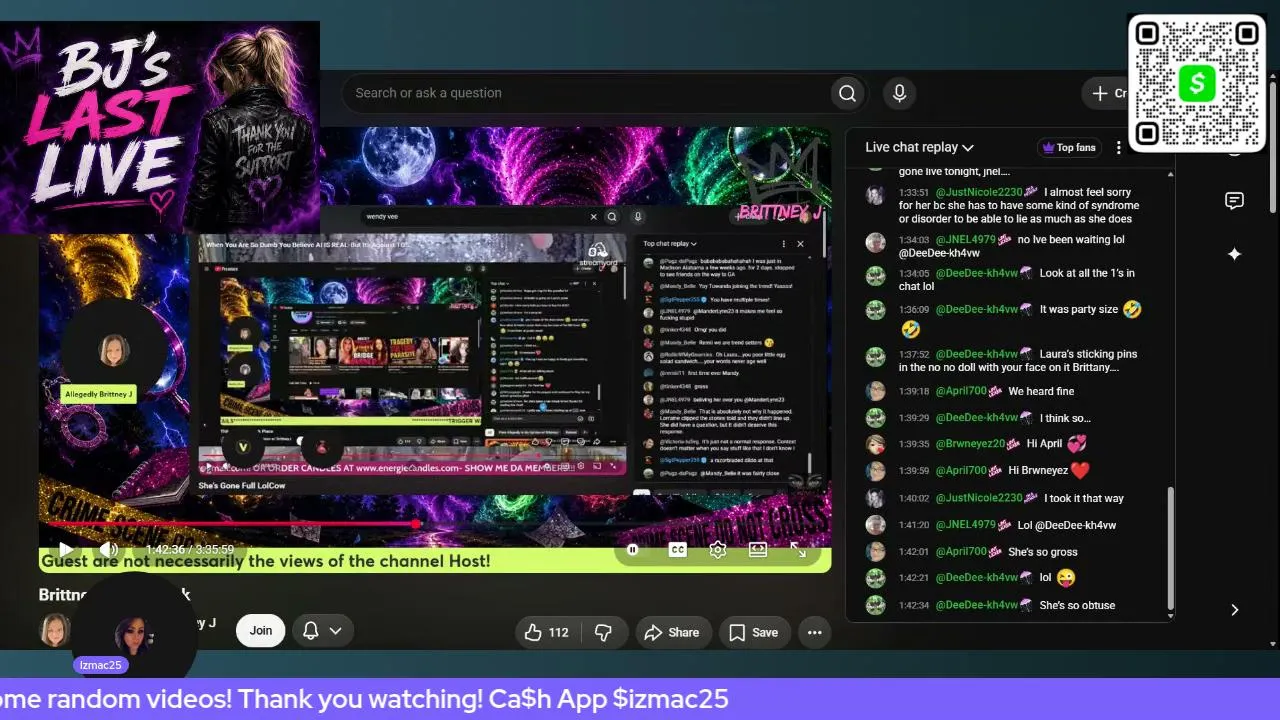The image size is (1280, 720).
Task: Dislike the video with the thumbs-down icon
Action: [x=603, y=632]
